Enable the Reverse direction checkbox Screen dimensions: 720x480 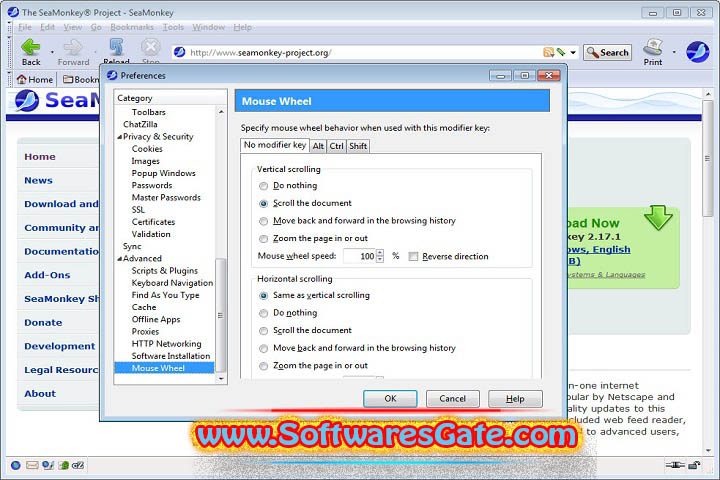tap(413, 256)
